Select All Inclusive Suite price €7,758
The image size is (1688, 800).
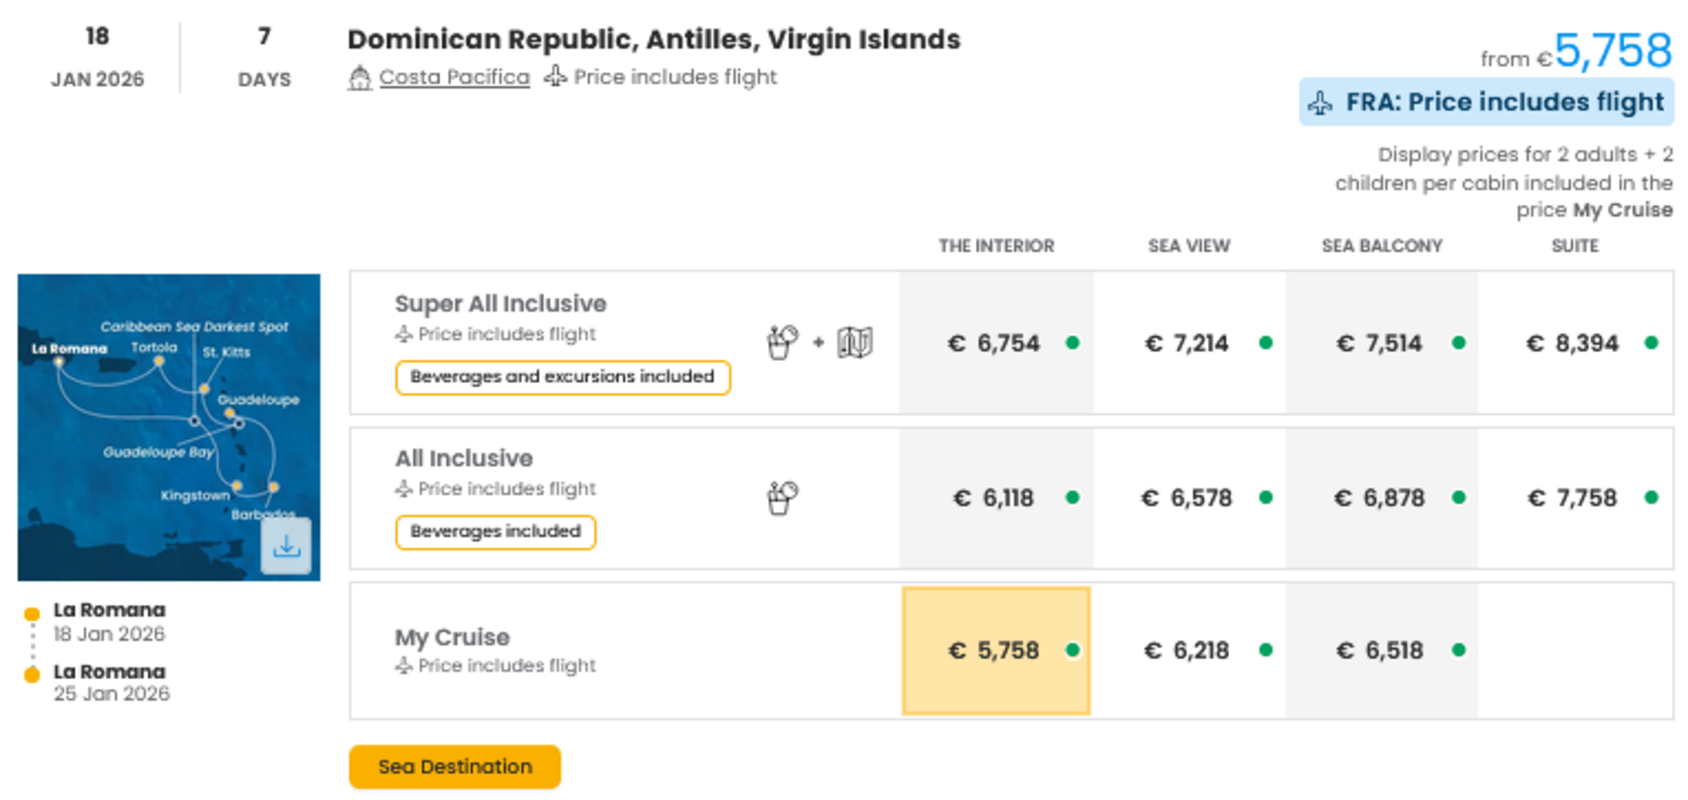[x=1574, y=498]
